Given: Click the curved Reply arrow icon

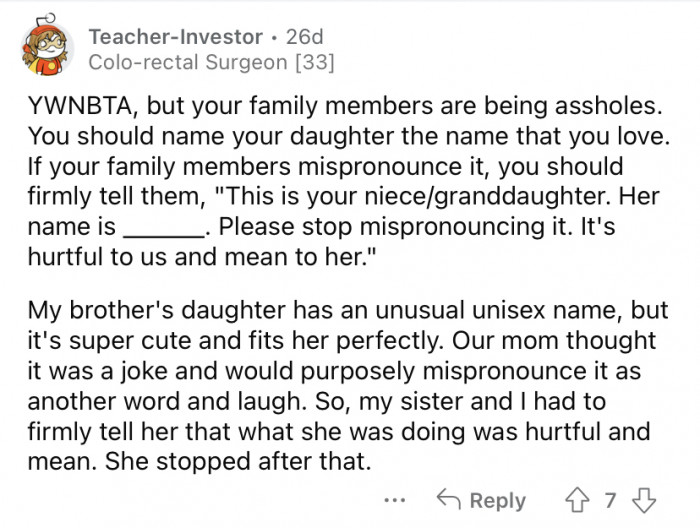Looking at the screenshot, I should 450,500.
